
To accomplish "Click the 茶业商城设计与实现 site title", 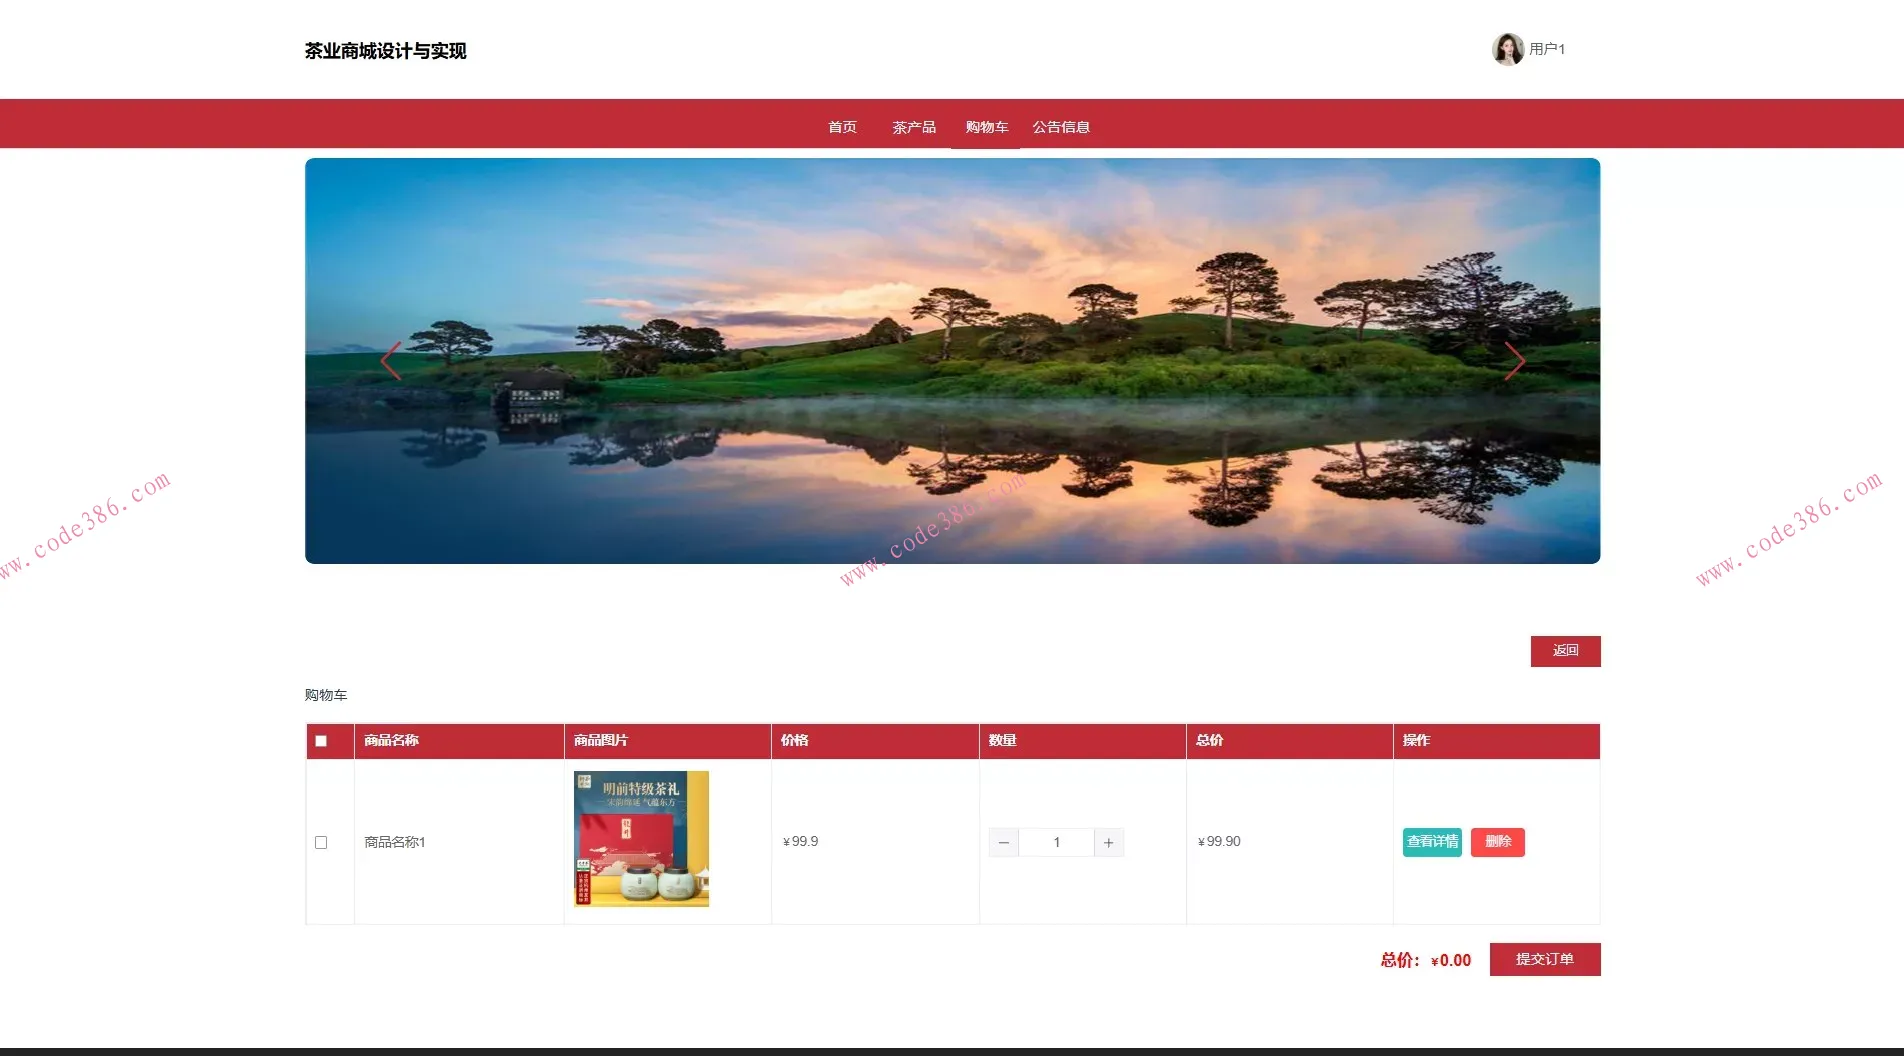I will 385,51.
